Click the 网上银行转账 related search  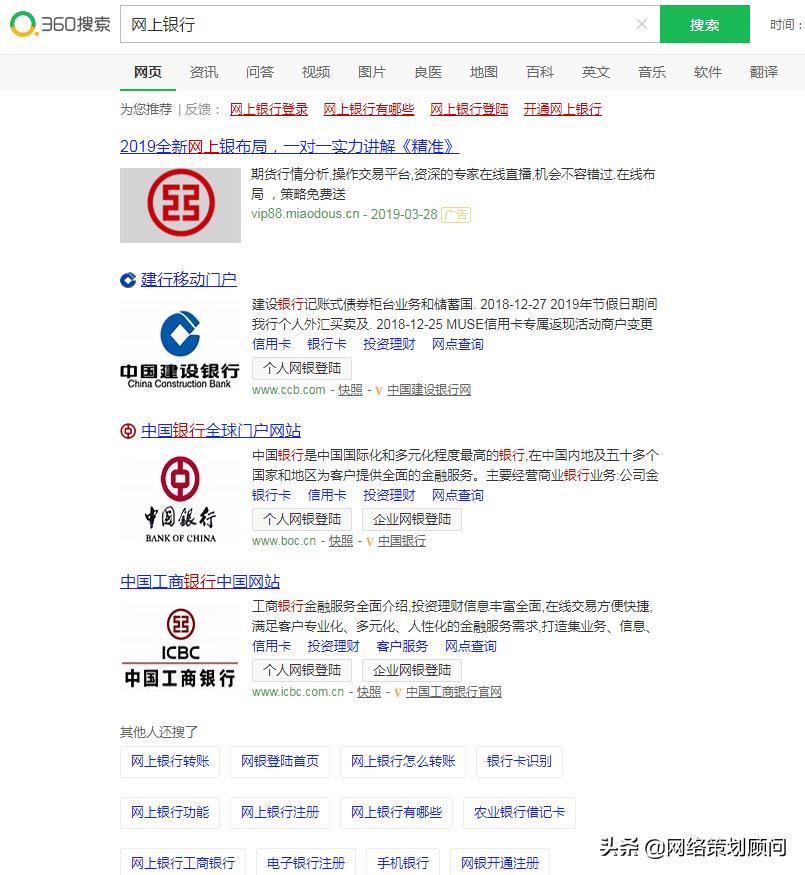tap(169, 762)
